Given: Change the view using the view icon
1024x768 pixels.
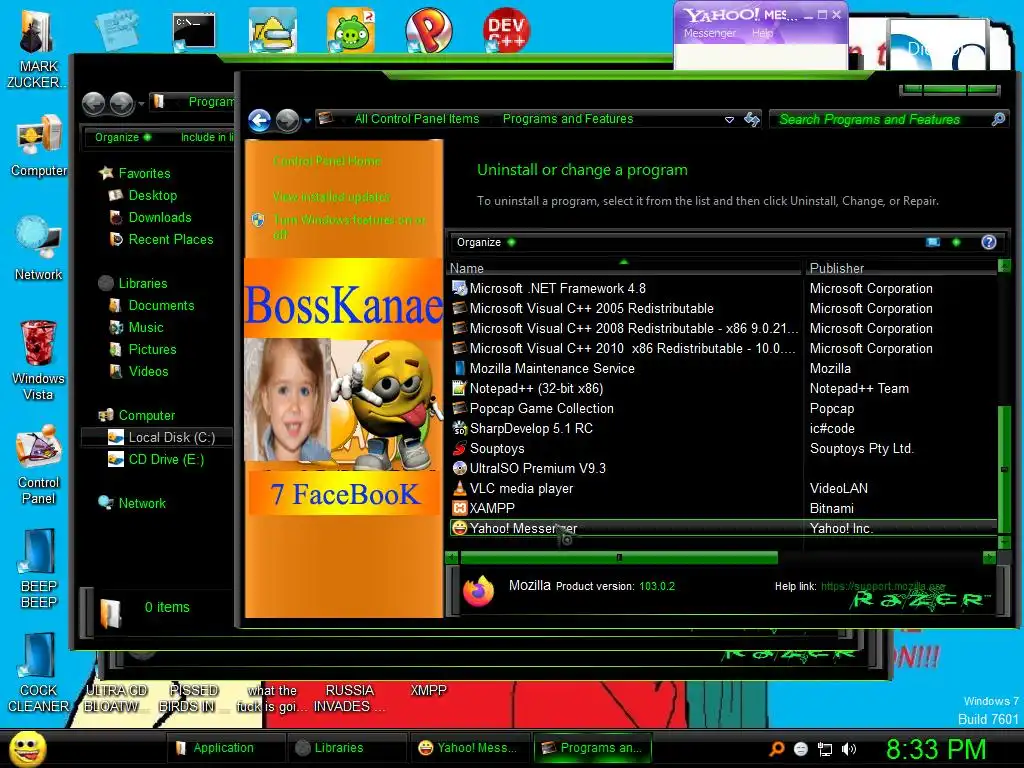Looking at the screenshot, I should pos(933,242).
